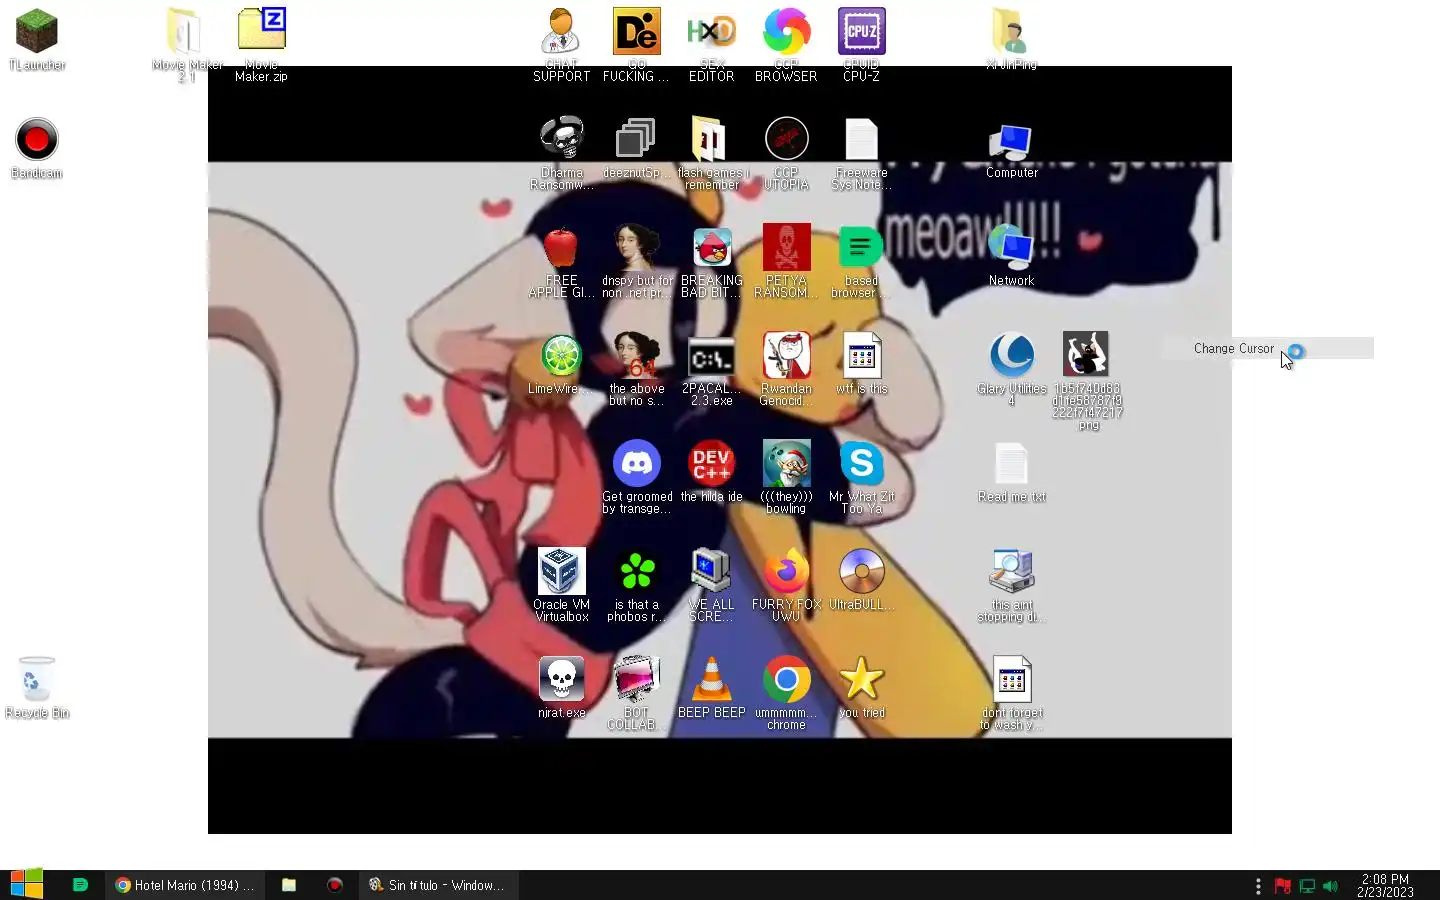The width and height of the screenshot is (1440, 900).
Task: Open the BOT COLLAB... icon
Action: [x=636, y=680]
